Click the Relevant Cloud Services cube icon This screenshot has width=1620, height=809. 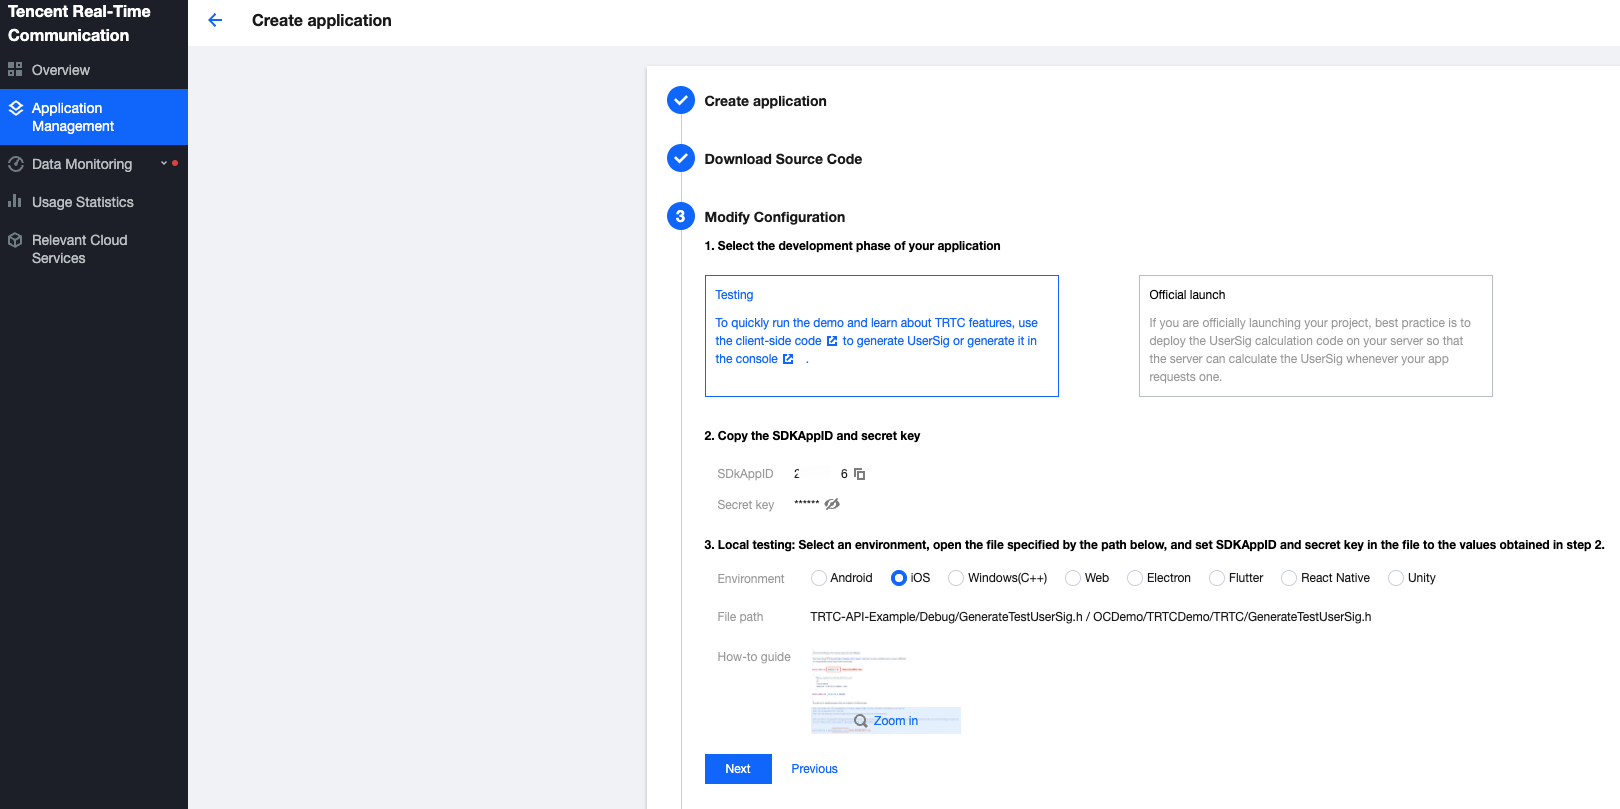tap(15, 240)
